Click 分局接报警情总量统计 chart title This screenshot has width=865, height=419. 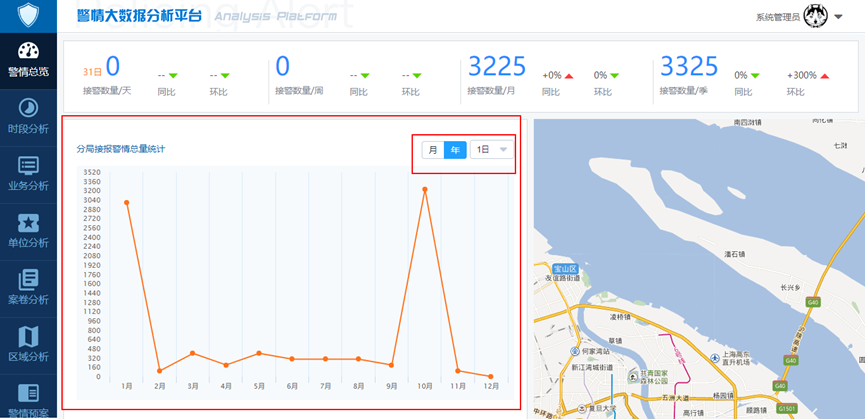click(x=121, y=148)
